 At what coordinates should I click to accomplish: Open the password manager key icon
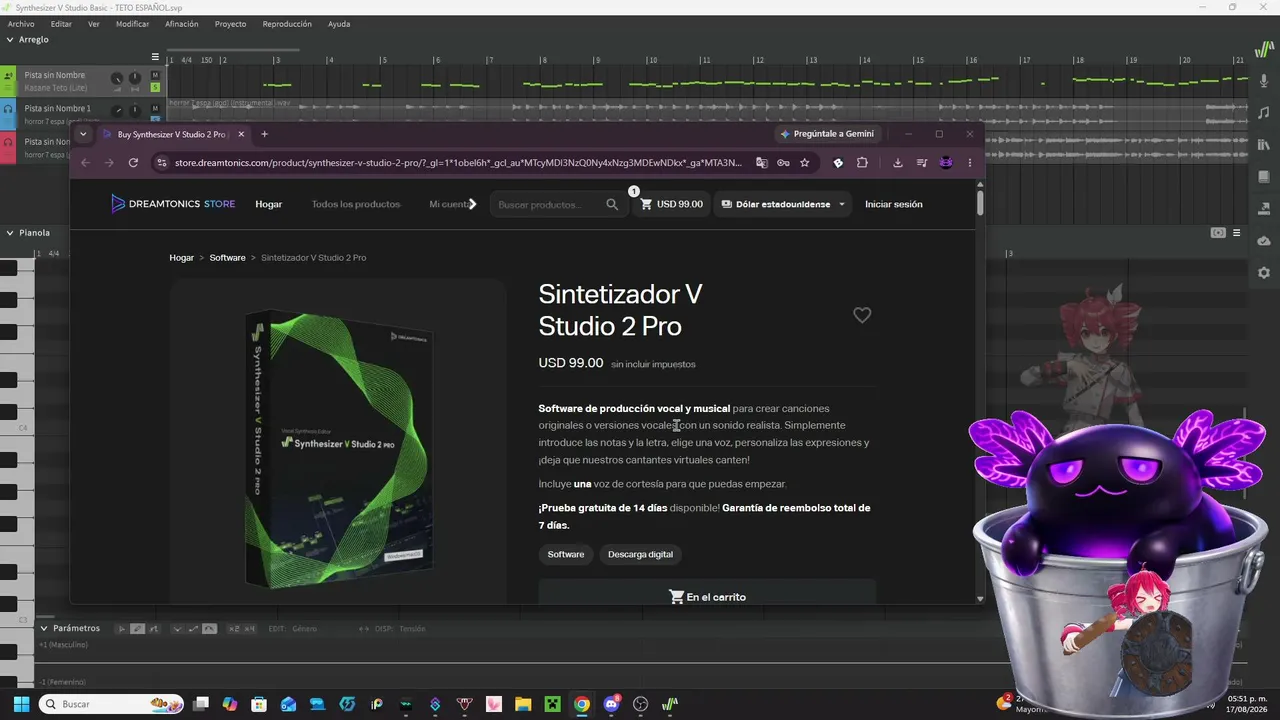(x=783, y=163)
